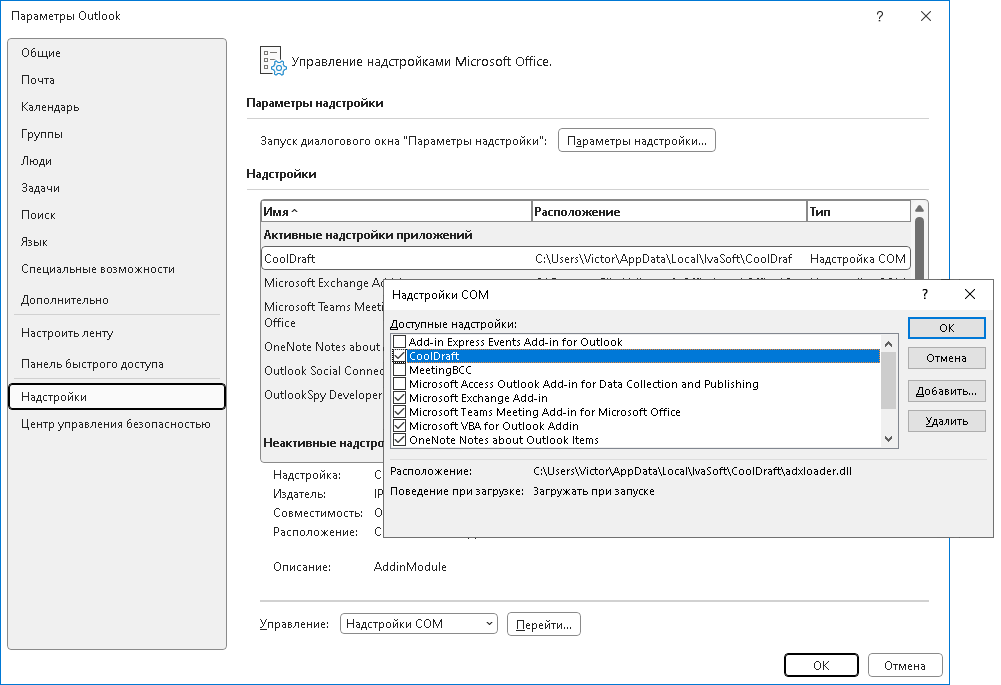Click the COM list scrollbar thumb
Screen dimensions: 1001x685
888,380
